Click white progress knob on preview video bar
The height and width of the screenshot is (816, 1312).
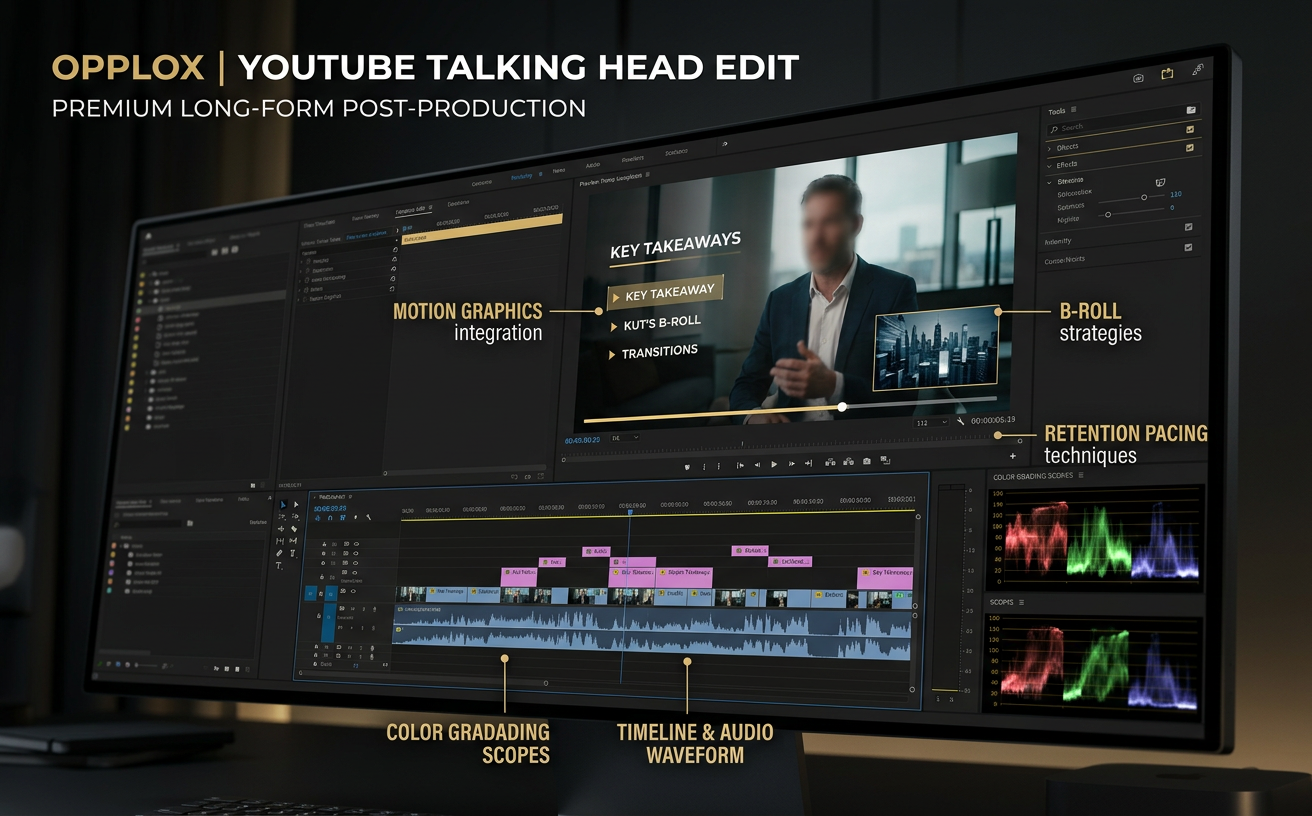pyautogui.click(x=842, y=406)
